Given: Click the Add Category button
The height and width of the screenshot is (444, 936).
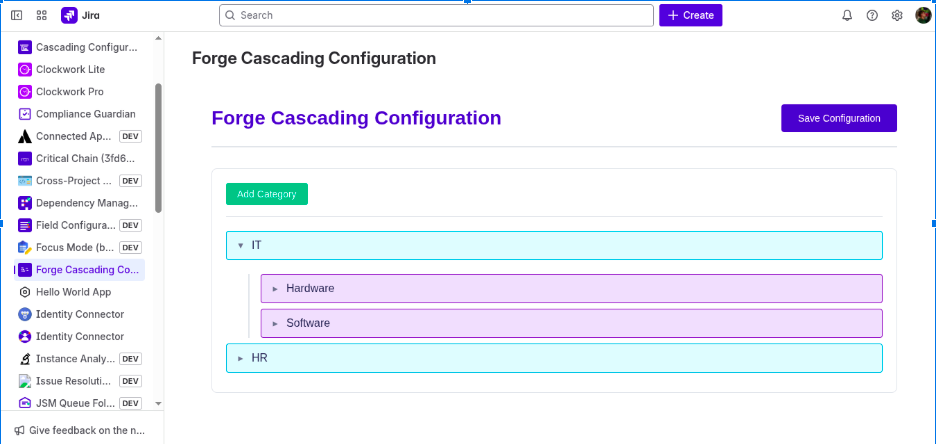Looking at the screenshot, I should coord(267,194).
